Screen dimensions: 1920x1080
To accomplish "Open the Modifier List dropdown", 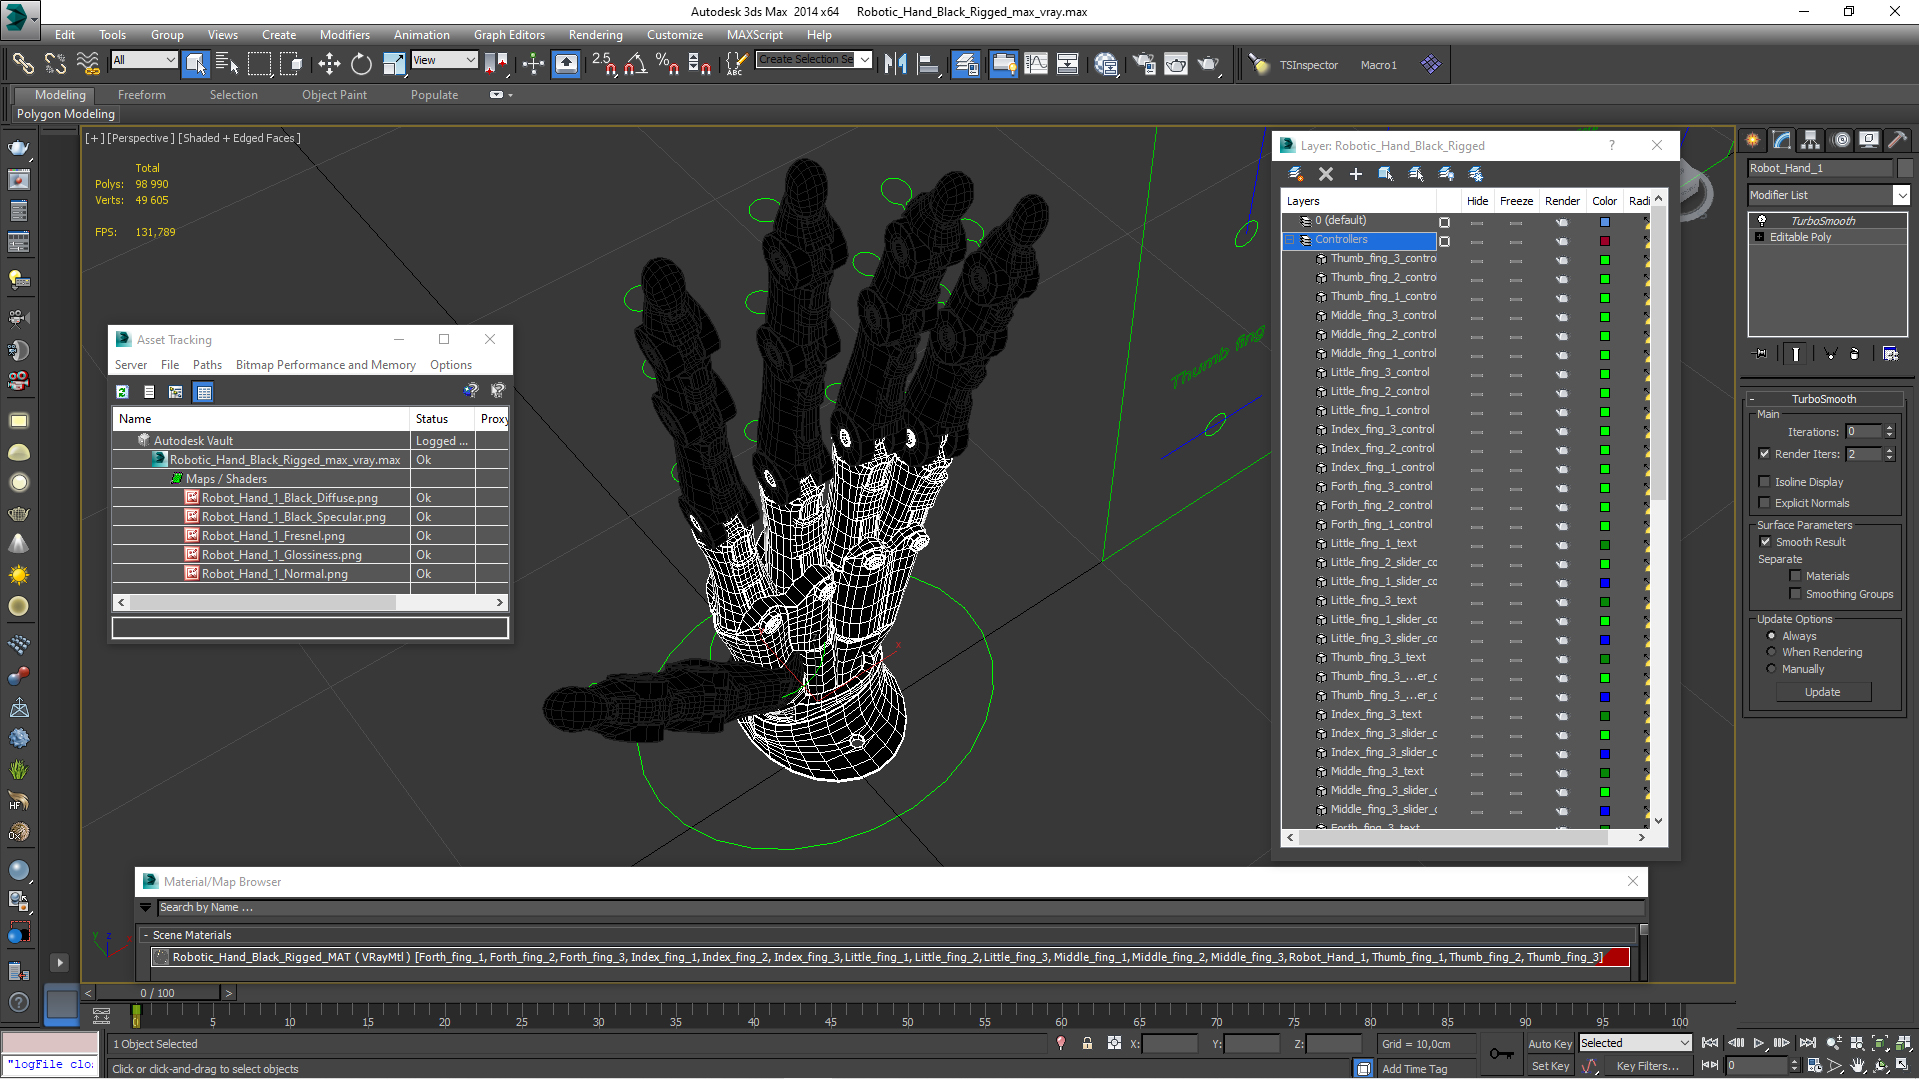I will click(1901, 195).
